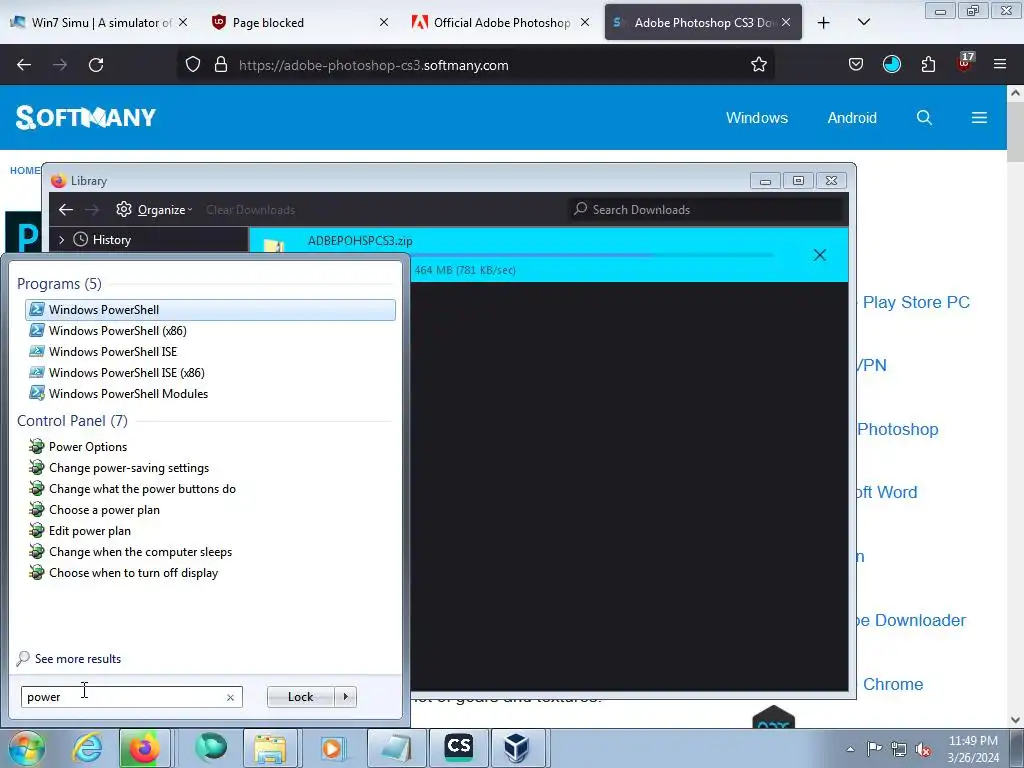Open Change when the computer sleeps

click(210, 551)
